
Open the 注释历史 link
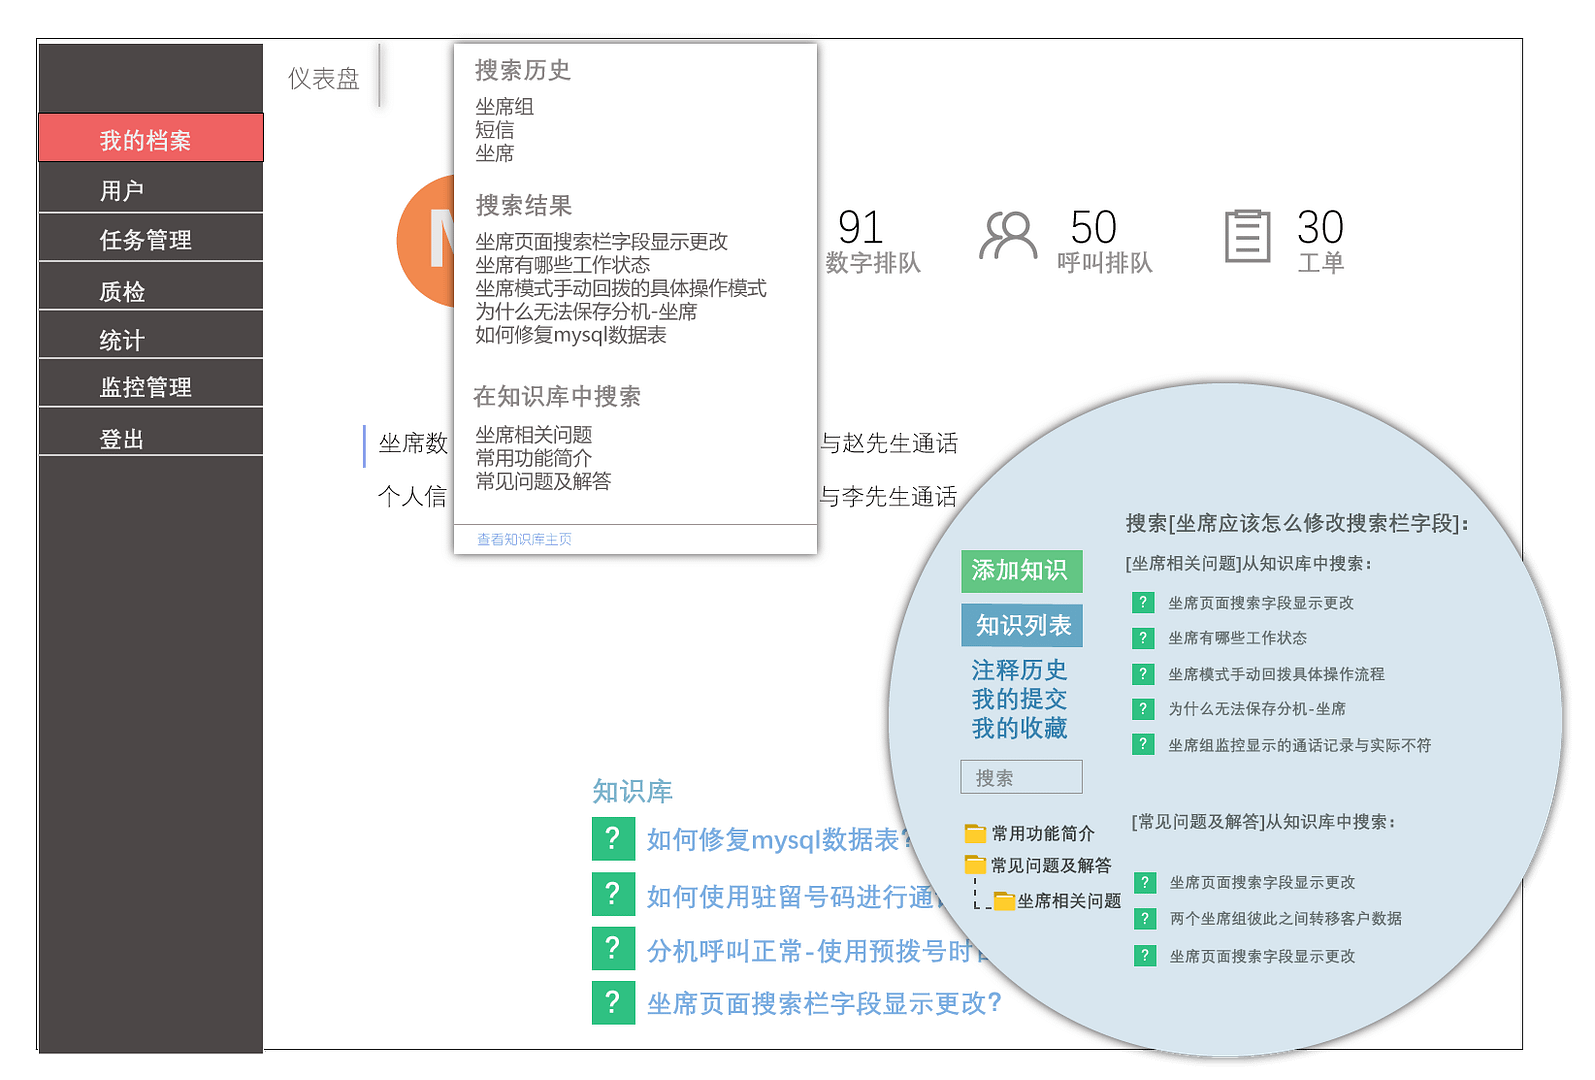(x=1019, y=669)
